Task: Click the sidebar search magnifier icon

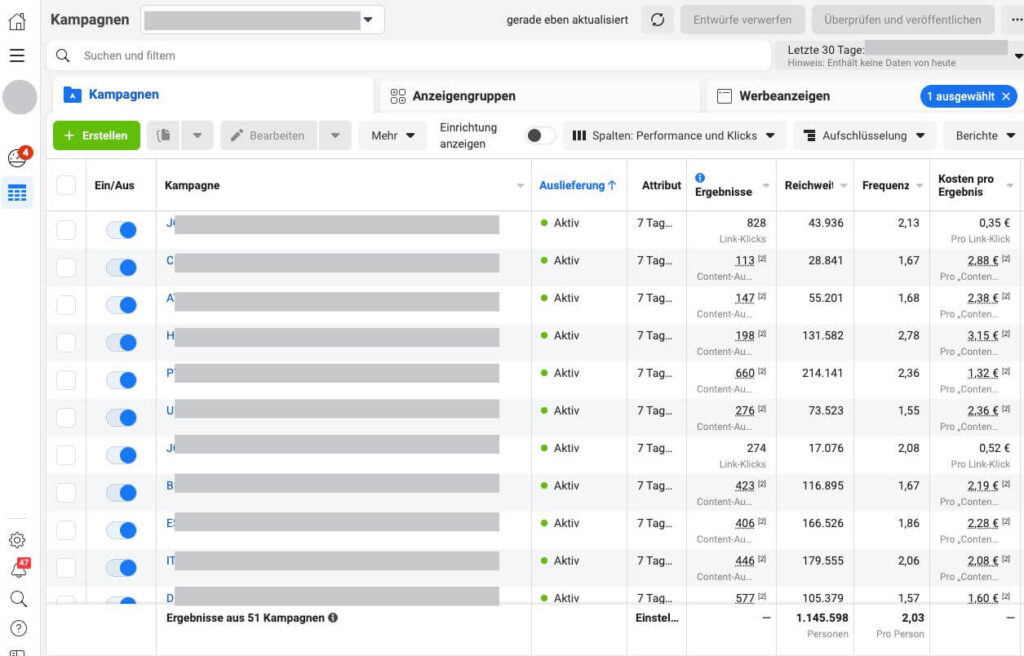Action: tap(18, 599)
